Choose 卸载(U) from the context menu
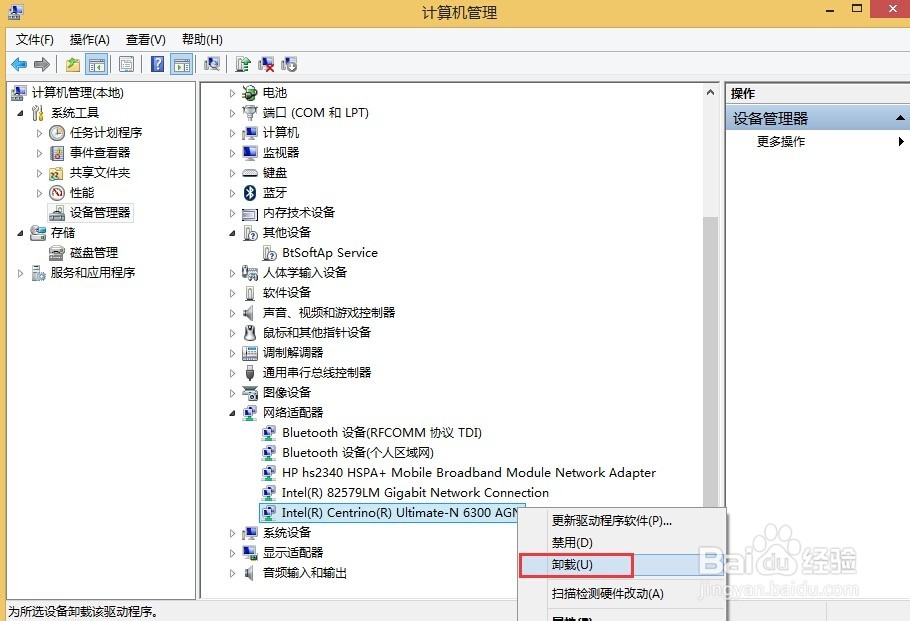 pos(621,565)
